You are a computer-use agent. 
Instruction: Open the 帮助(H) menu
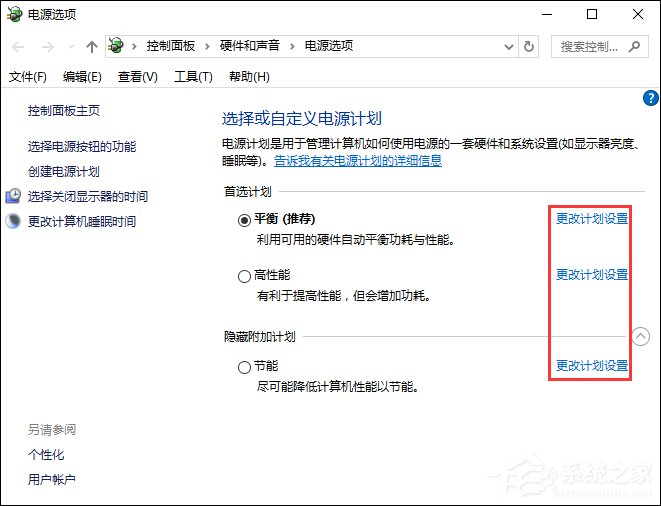(250, 77)
